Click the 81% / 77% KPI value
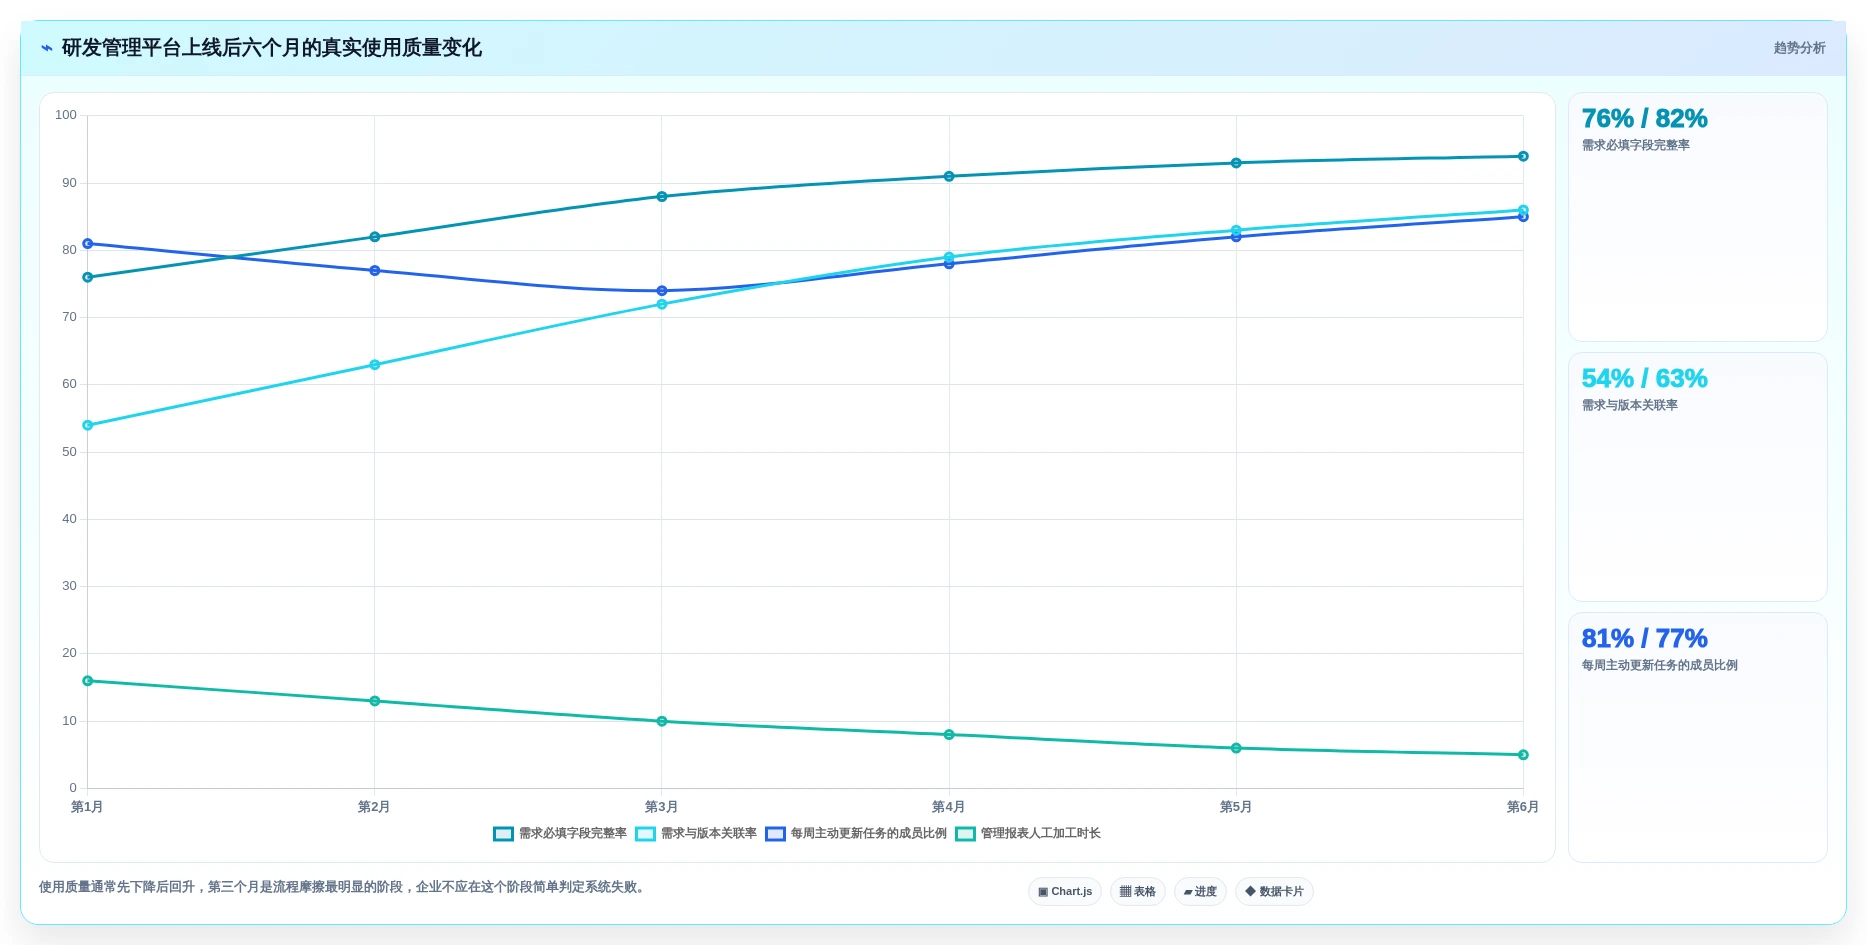1867x945 pixels. [x=1644, y=638]
